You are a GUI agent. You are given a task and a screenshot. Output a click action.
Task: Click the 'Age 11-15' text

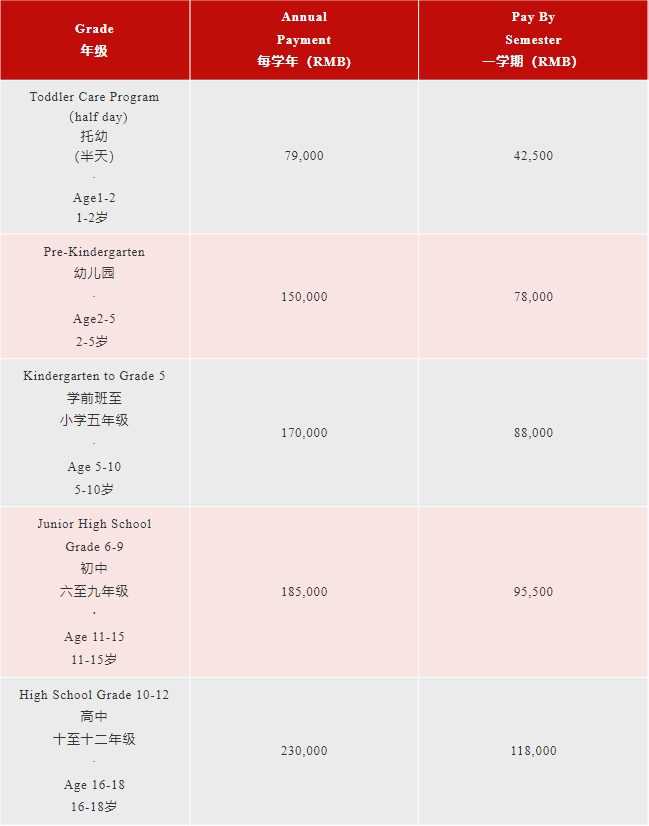(94, 637)
